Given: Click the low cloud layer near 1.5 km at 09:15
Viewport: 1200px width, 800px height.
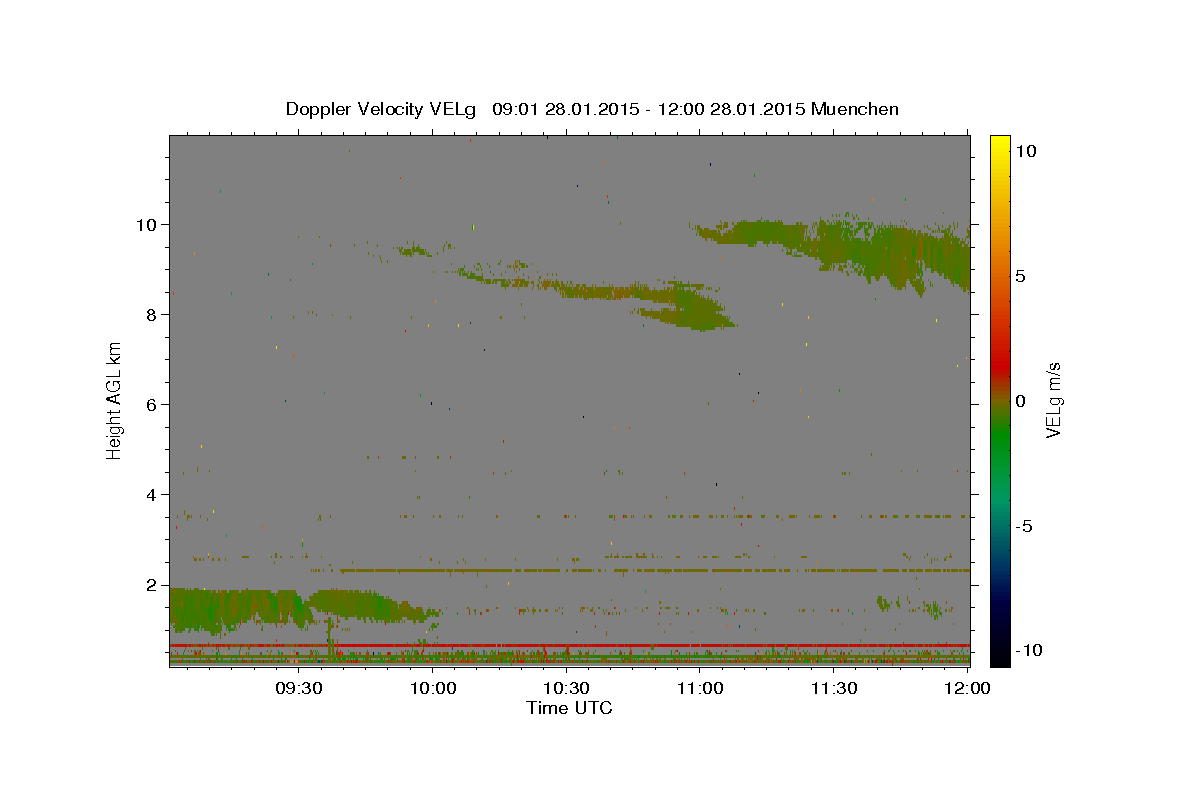Looking at the screenshot, I should [235, 609].
